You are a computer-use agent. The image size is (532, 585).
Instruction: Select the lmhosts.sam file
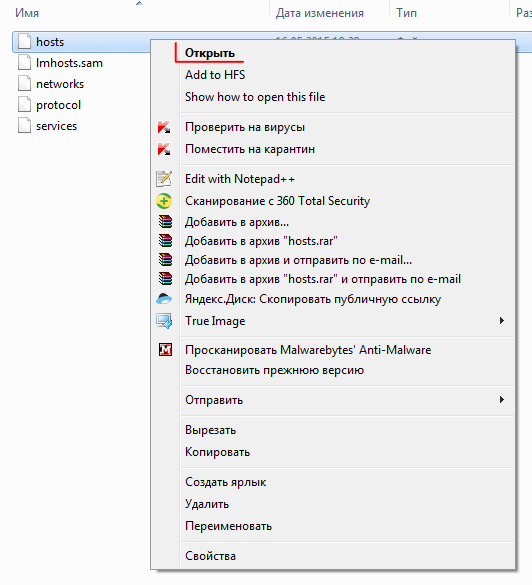[x=69, y=63]
